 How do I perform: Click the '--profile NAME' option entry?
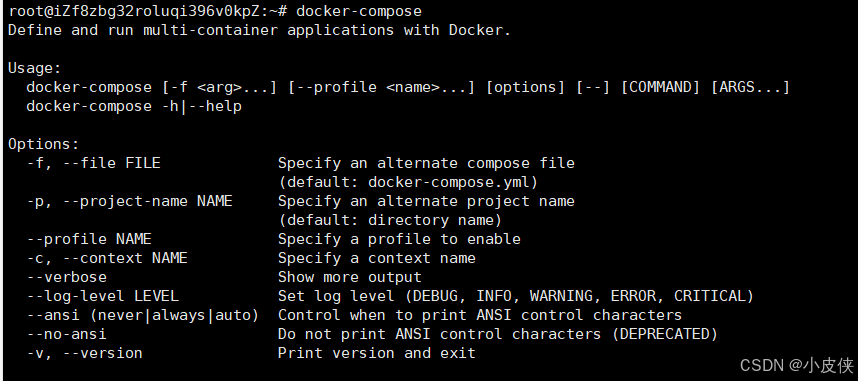[90, 239]
